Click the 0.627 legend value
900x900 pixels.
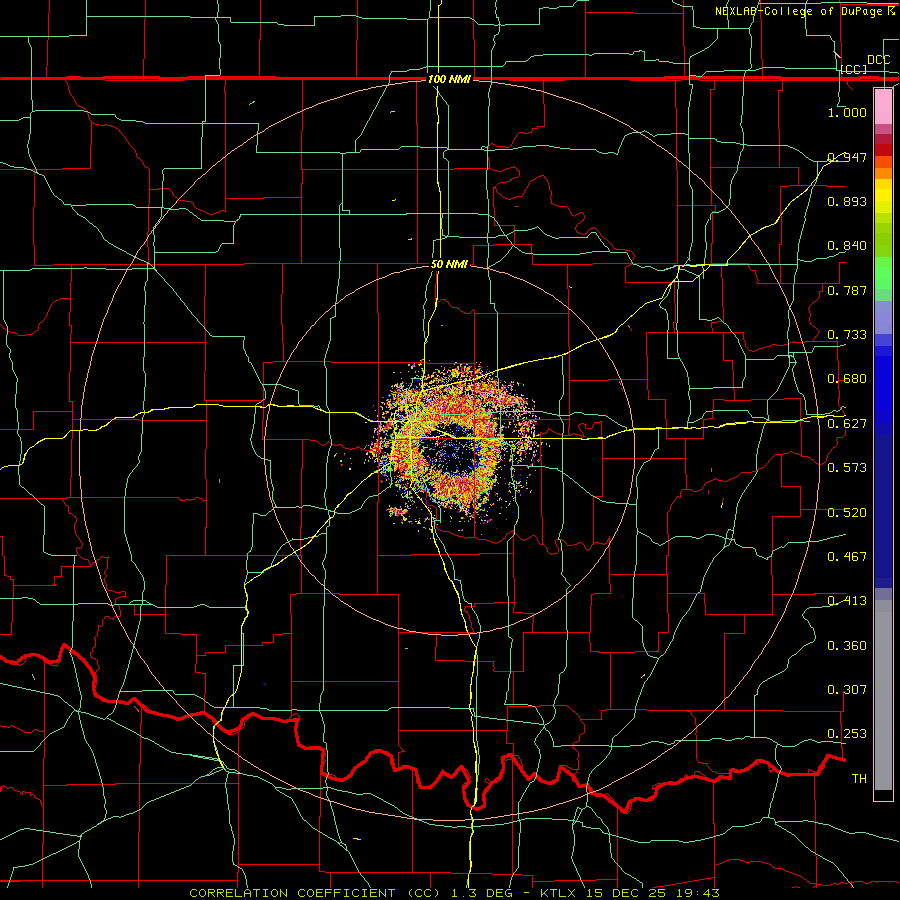(847, 424)
